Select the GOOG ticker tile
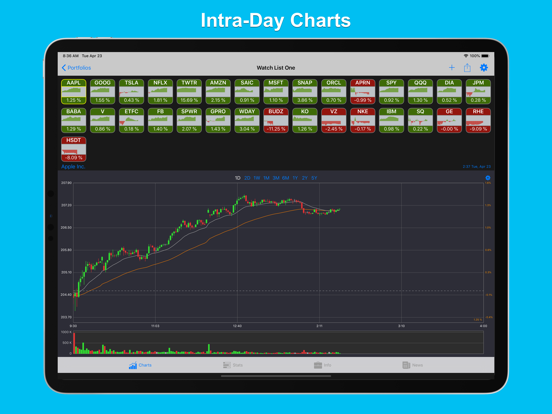Viewport: 552px width, 414px height. coord(102,92)
